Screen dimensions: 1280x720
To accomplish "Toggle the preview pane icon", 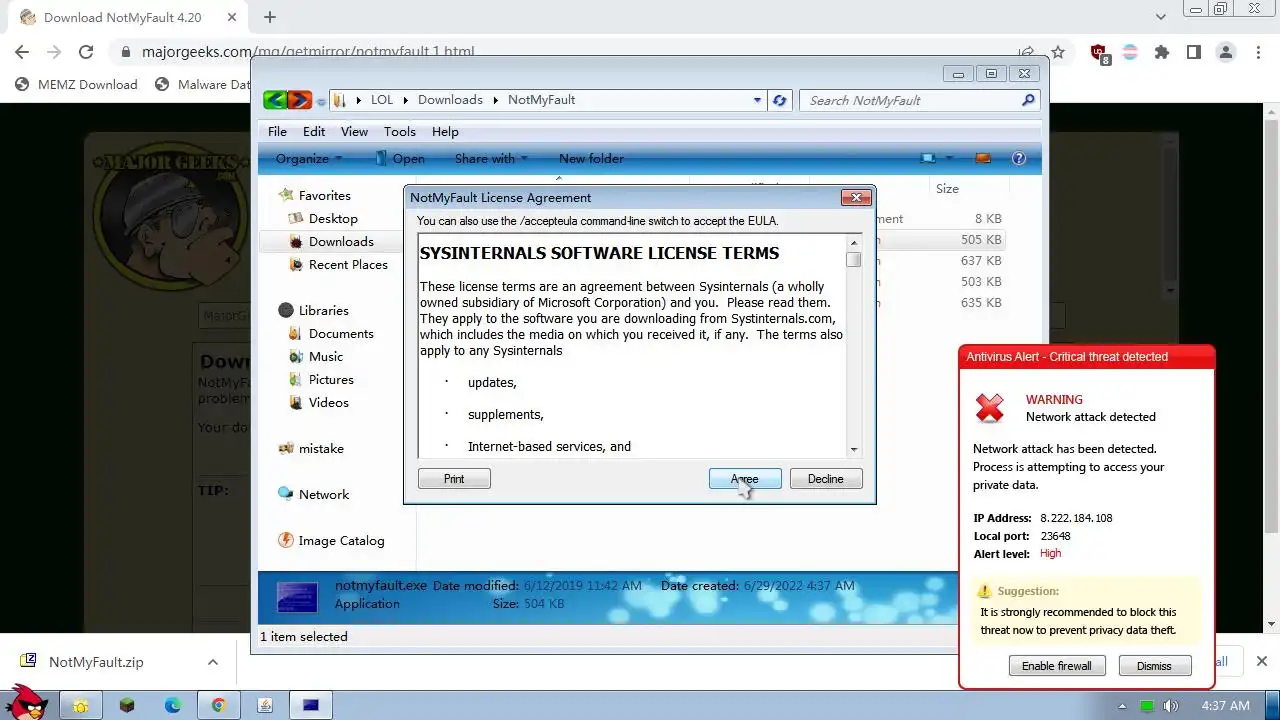I will [982, 158].
